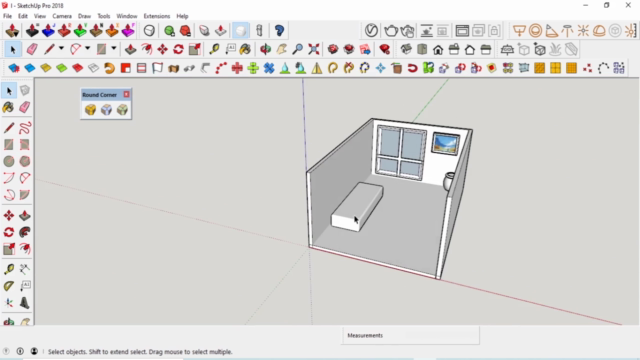Click the person credits icon in status bar
Image resolution: width=640 pixels, height=360 pixels.
(34, 351)
